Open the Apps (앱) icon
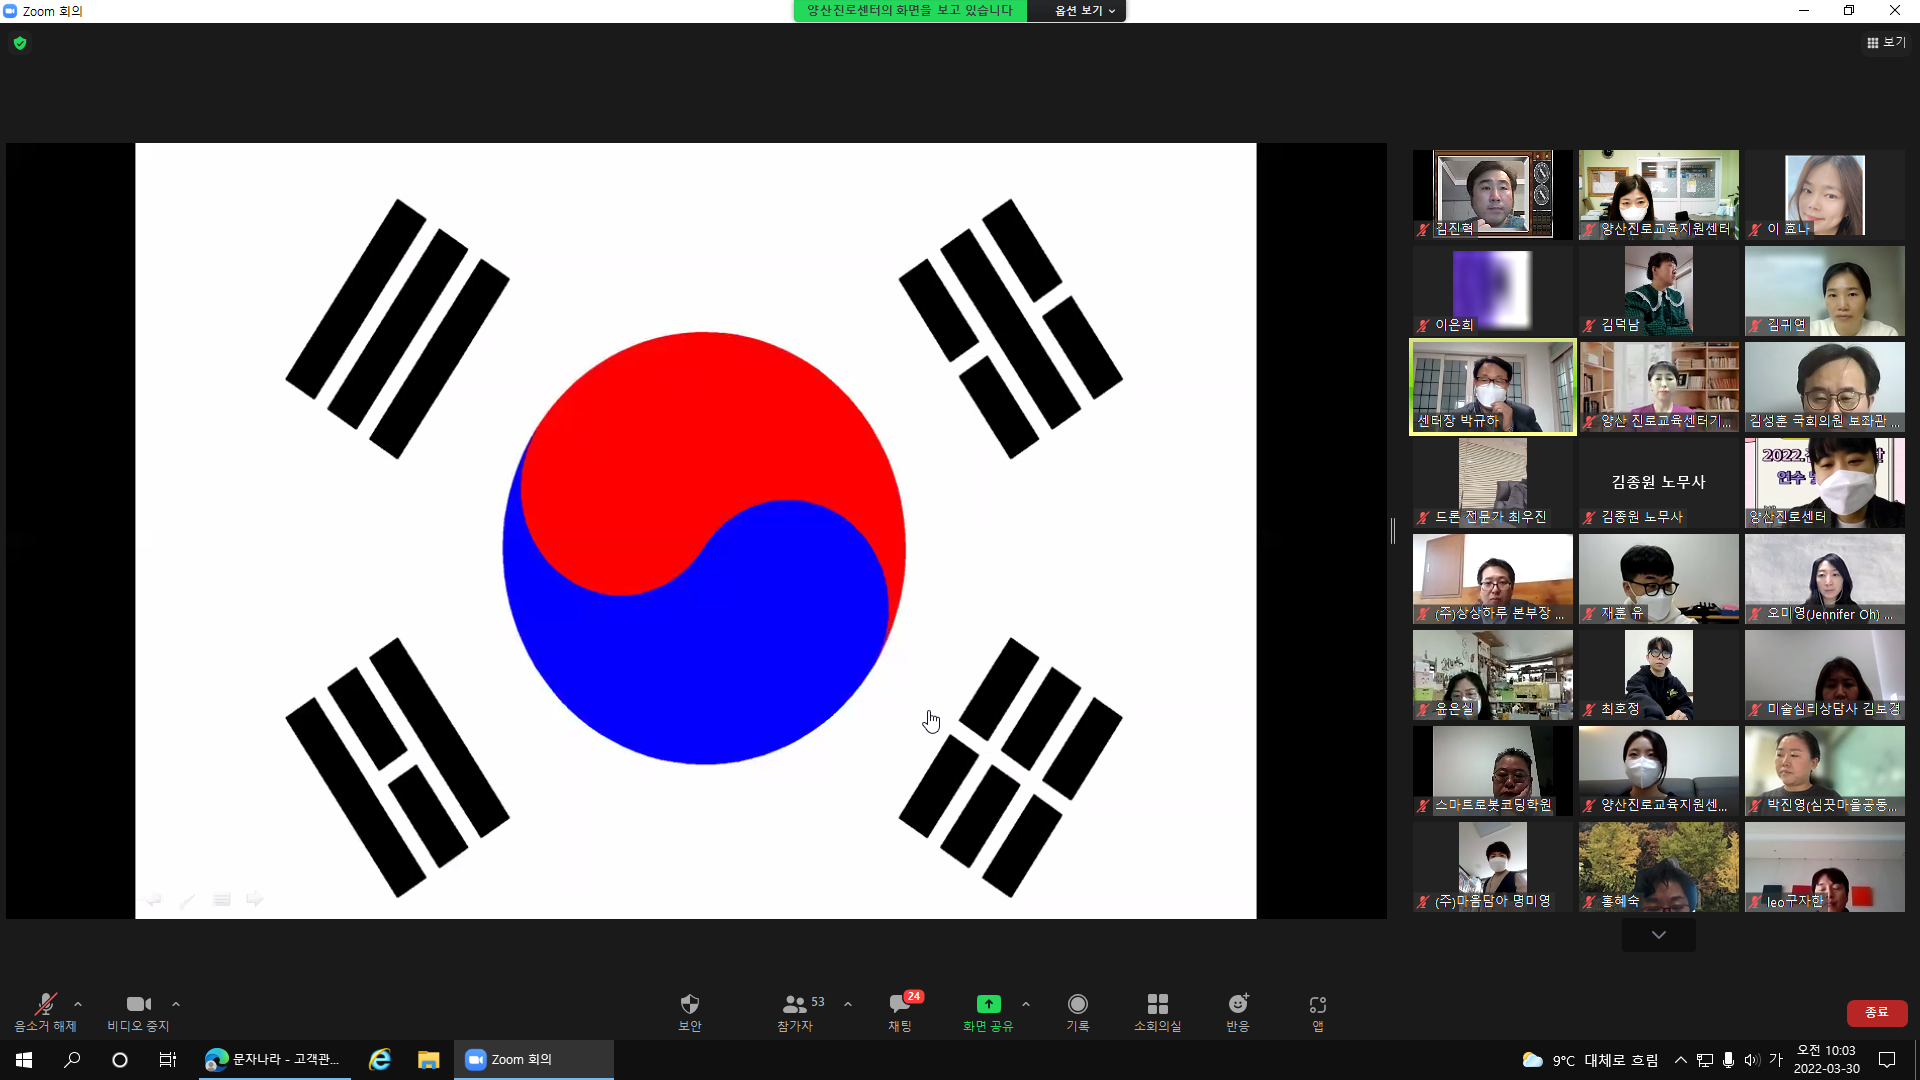Screen dimensions: 1920x1080 1318,1005
